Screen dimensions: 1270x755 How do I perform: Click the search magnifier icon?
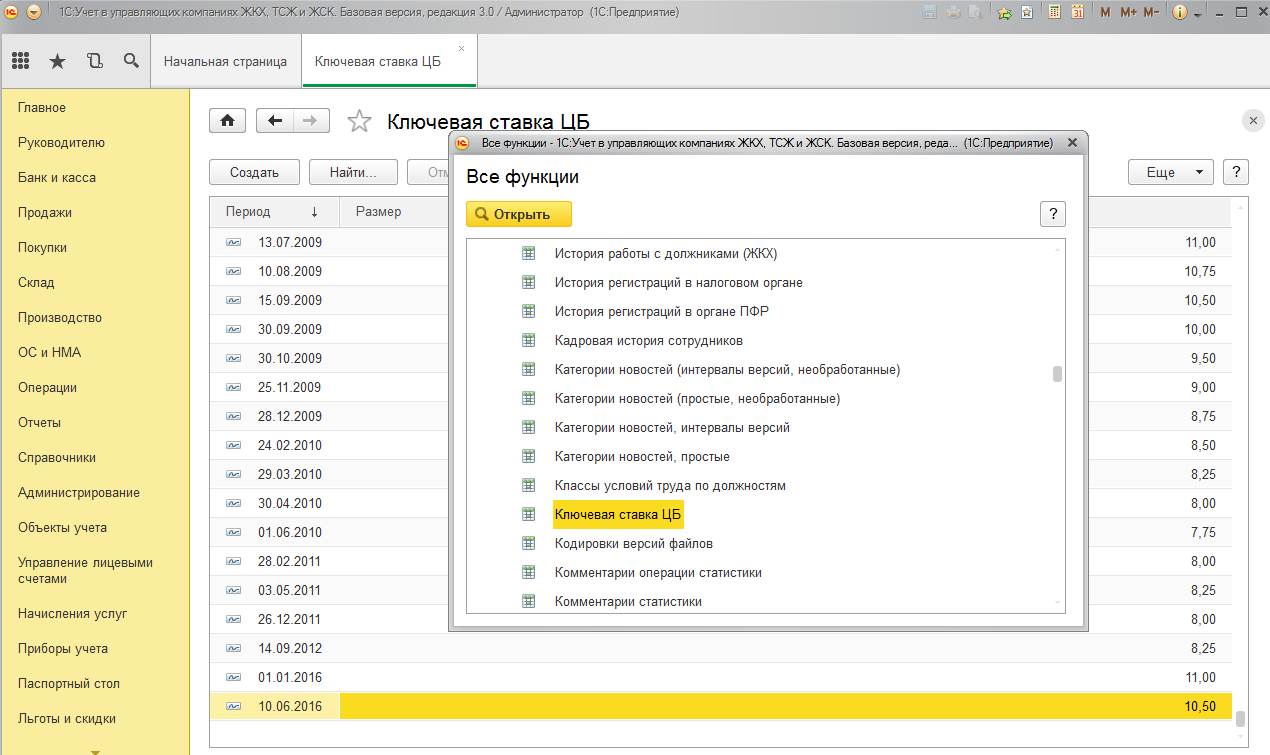tap(131, 61)
